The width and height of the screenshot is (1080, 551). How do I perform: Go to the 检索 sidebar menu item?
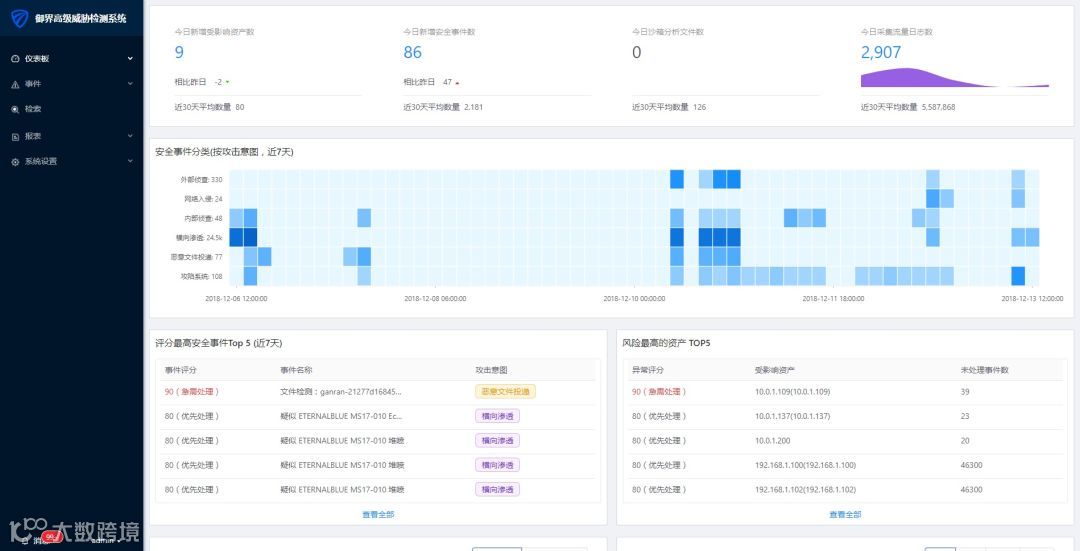tap(72, 110)
